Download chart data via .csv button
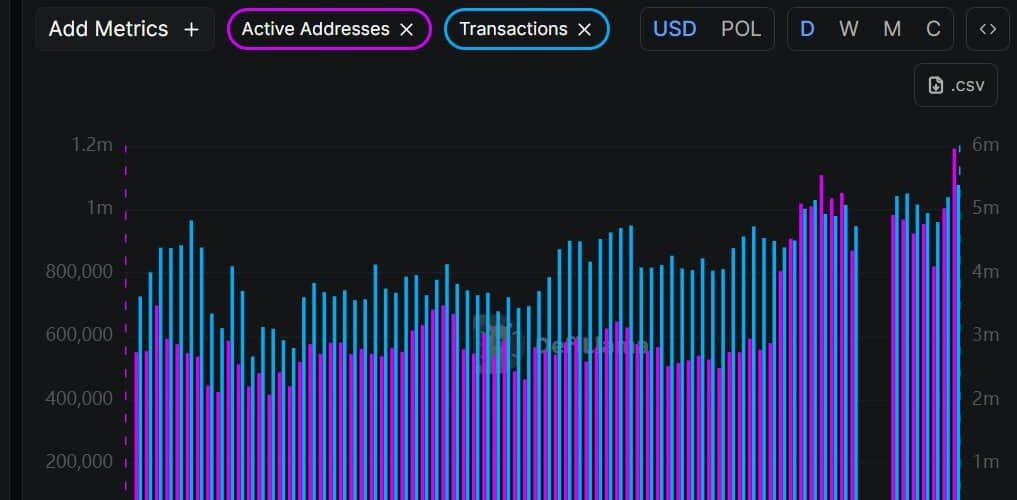 (956, 86)
